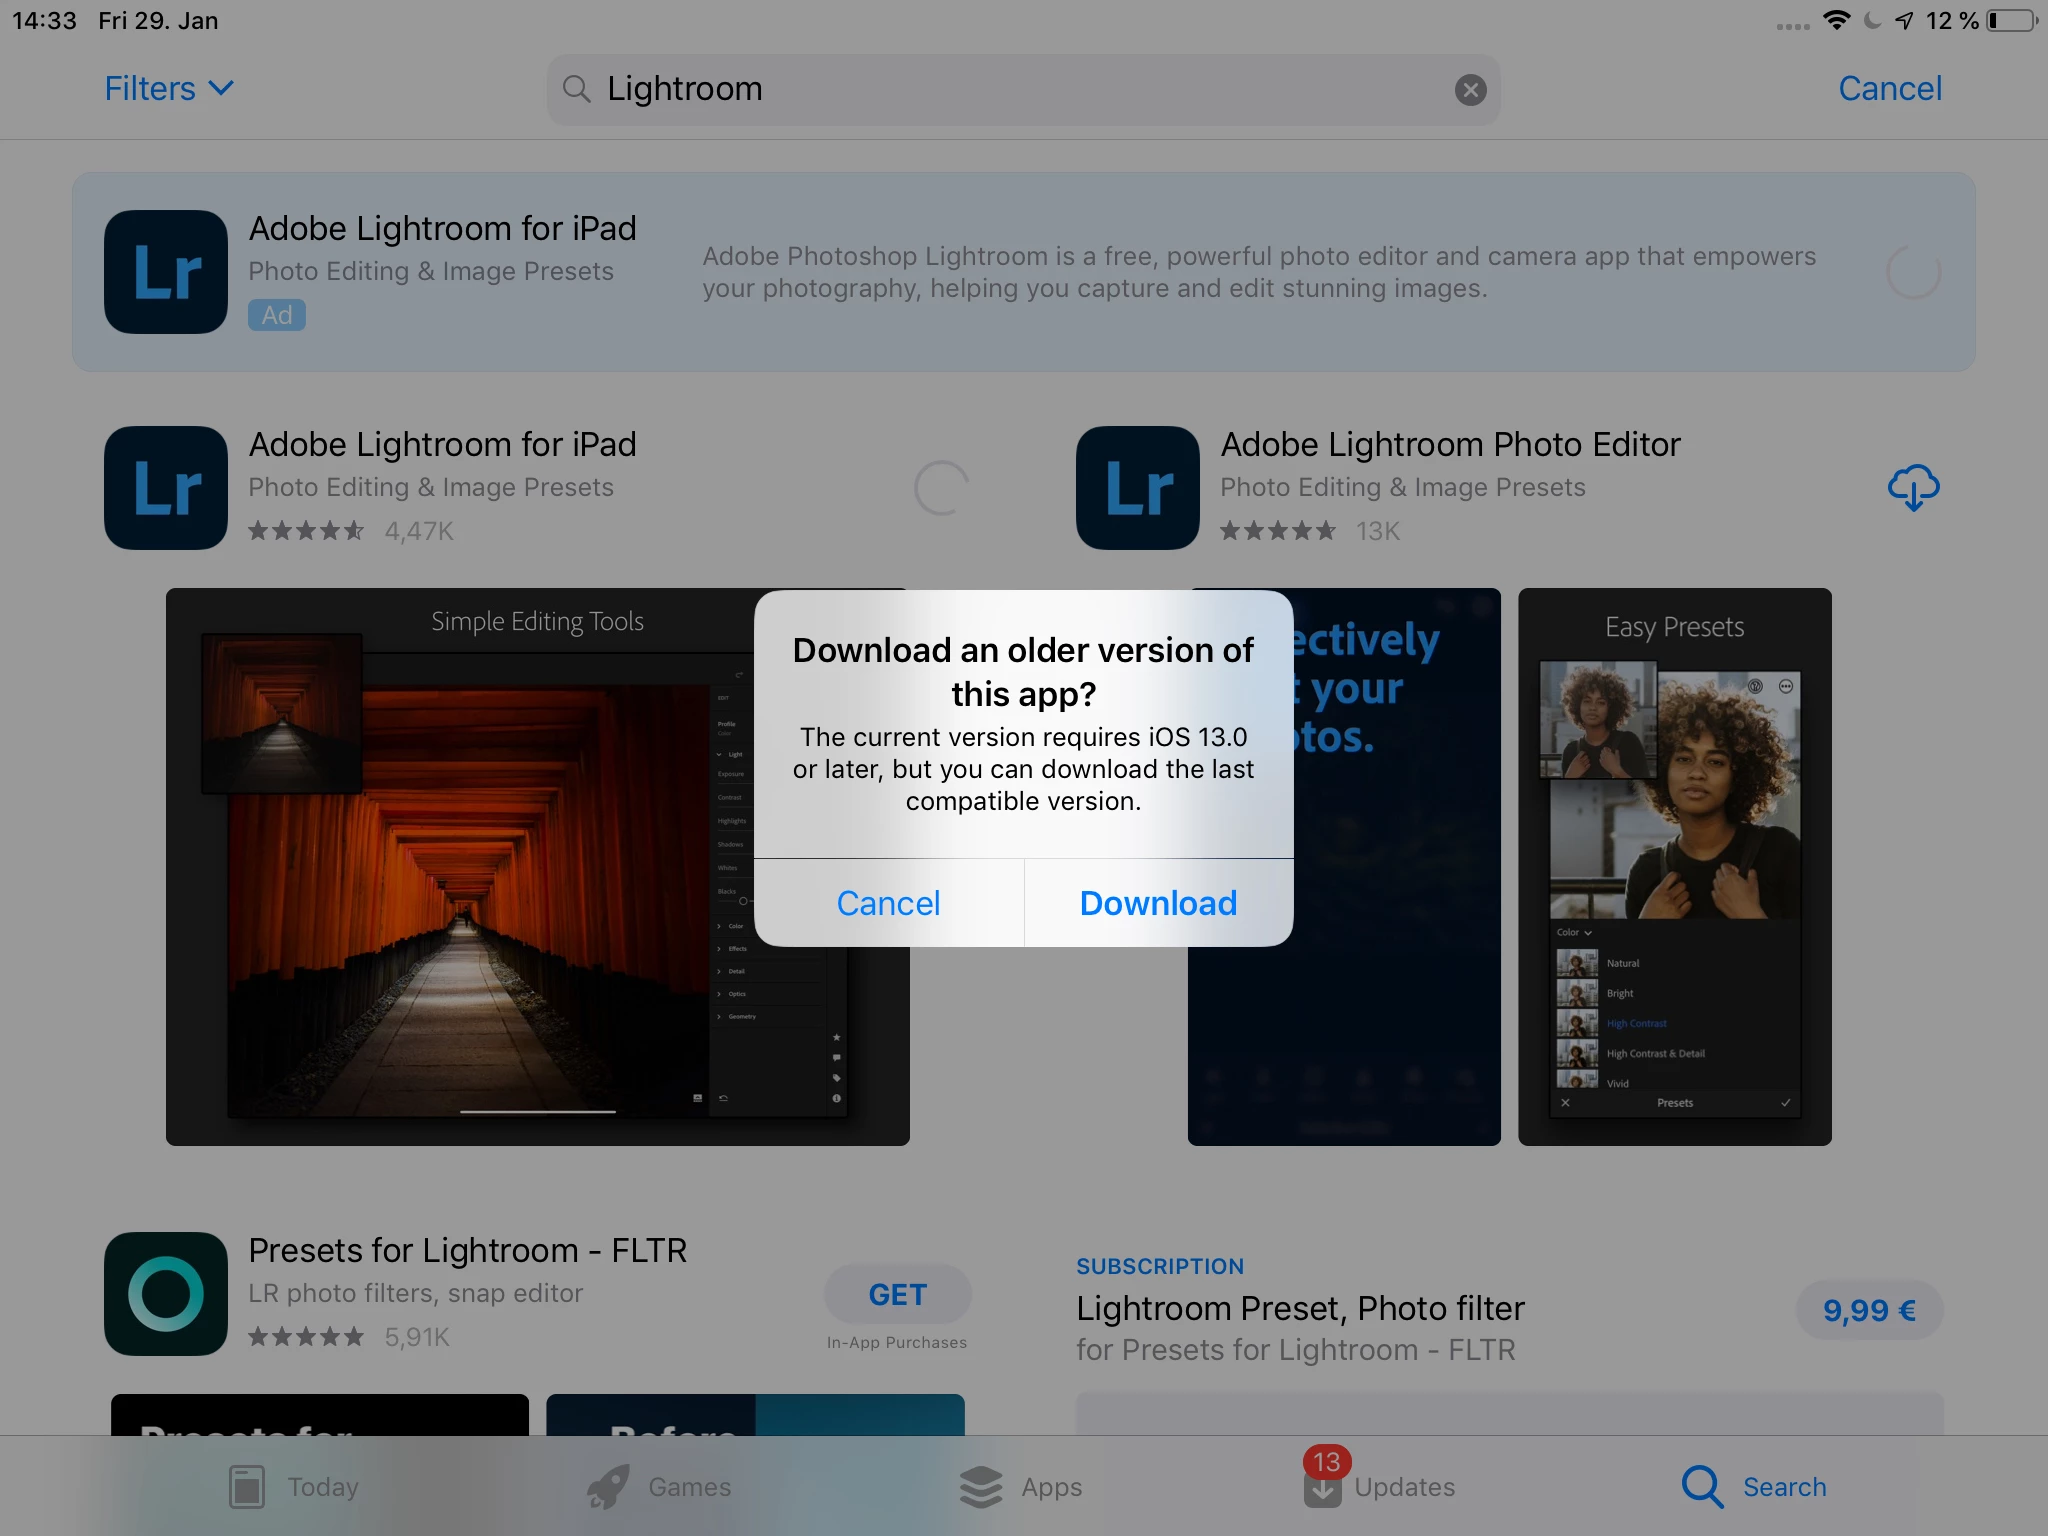Select the Search tab magnifier icon
This screenshot has height=1536, width=2048.
click(1702, 1487)
